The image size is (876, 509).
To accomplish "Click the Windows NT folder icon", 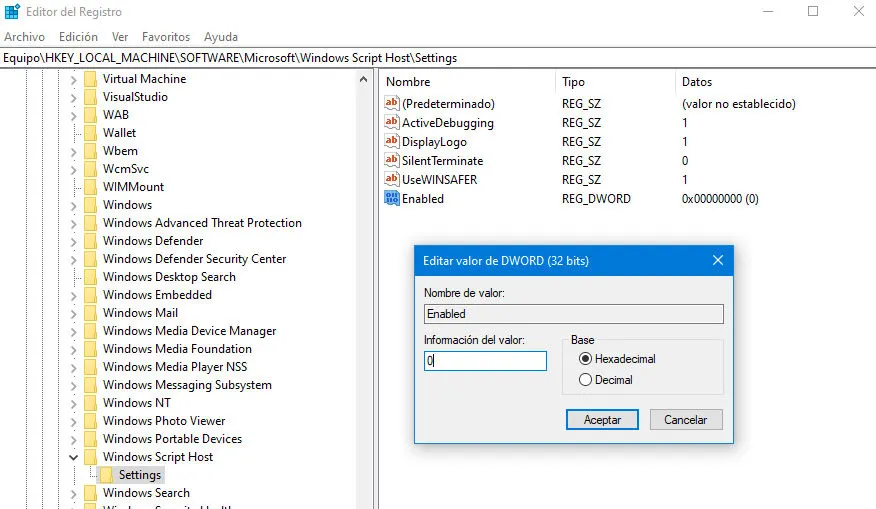I will pyautogui.click(x=91, y=403).
